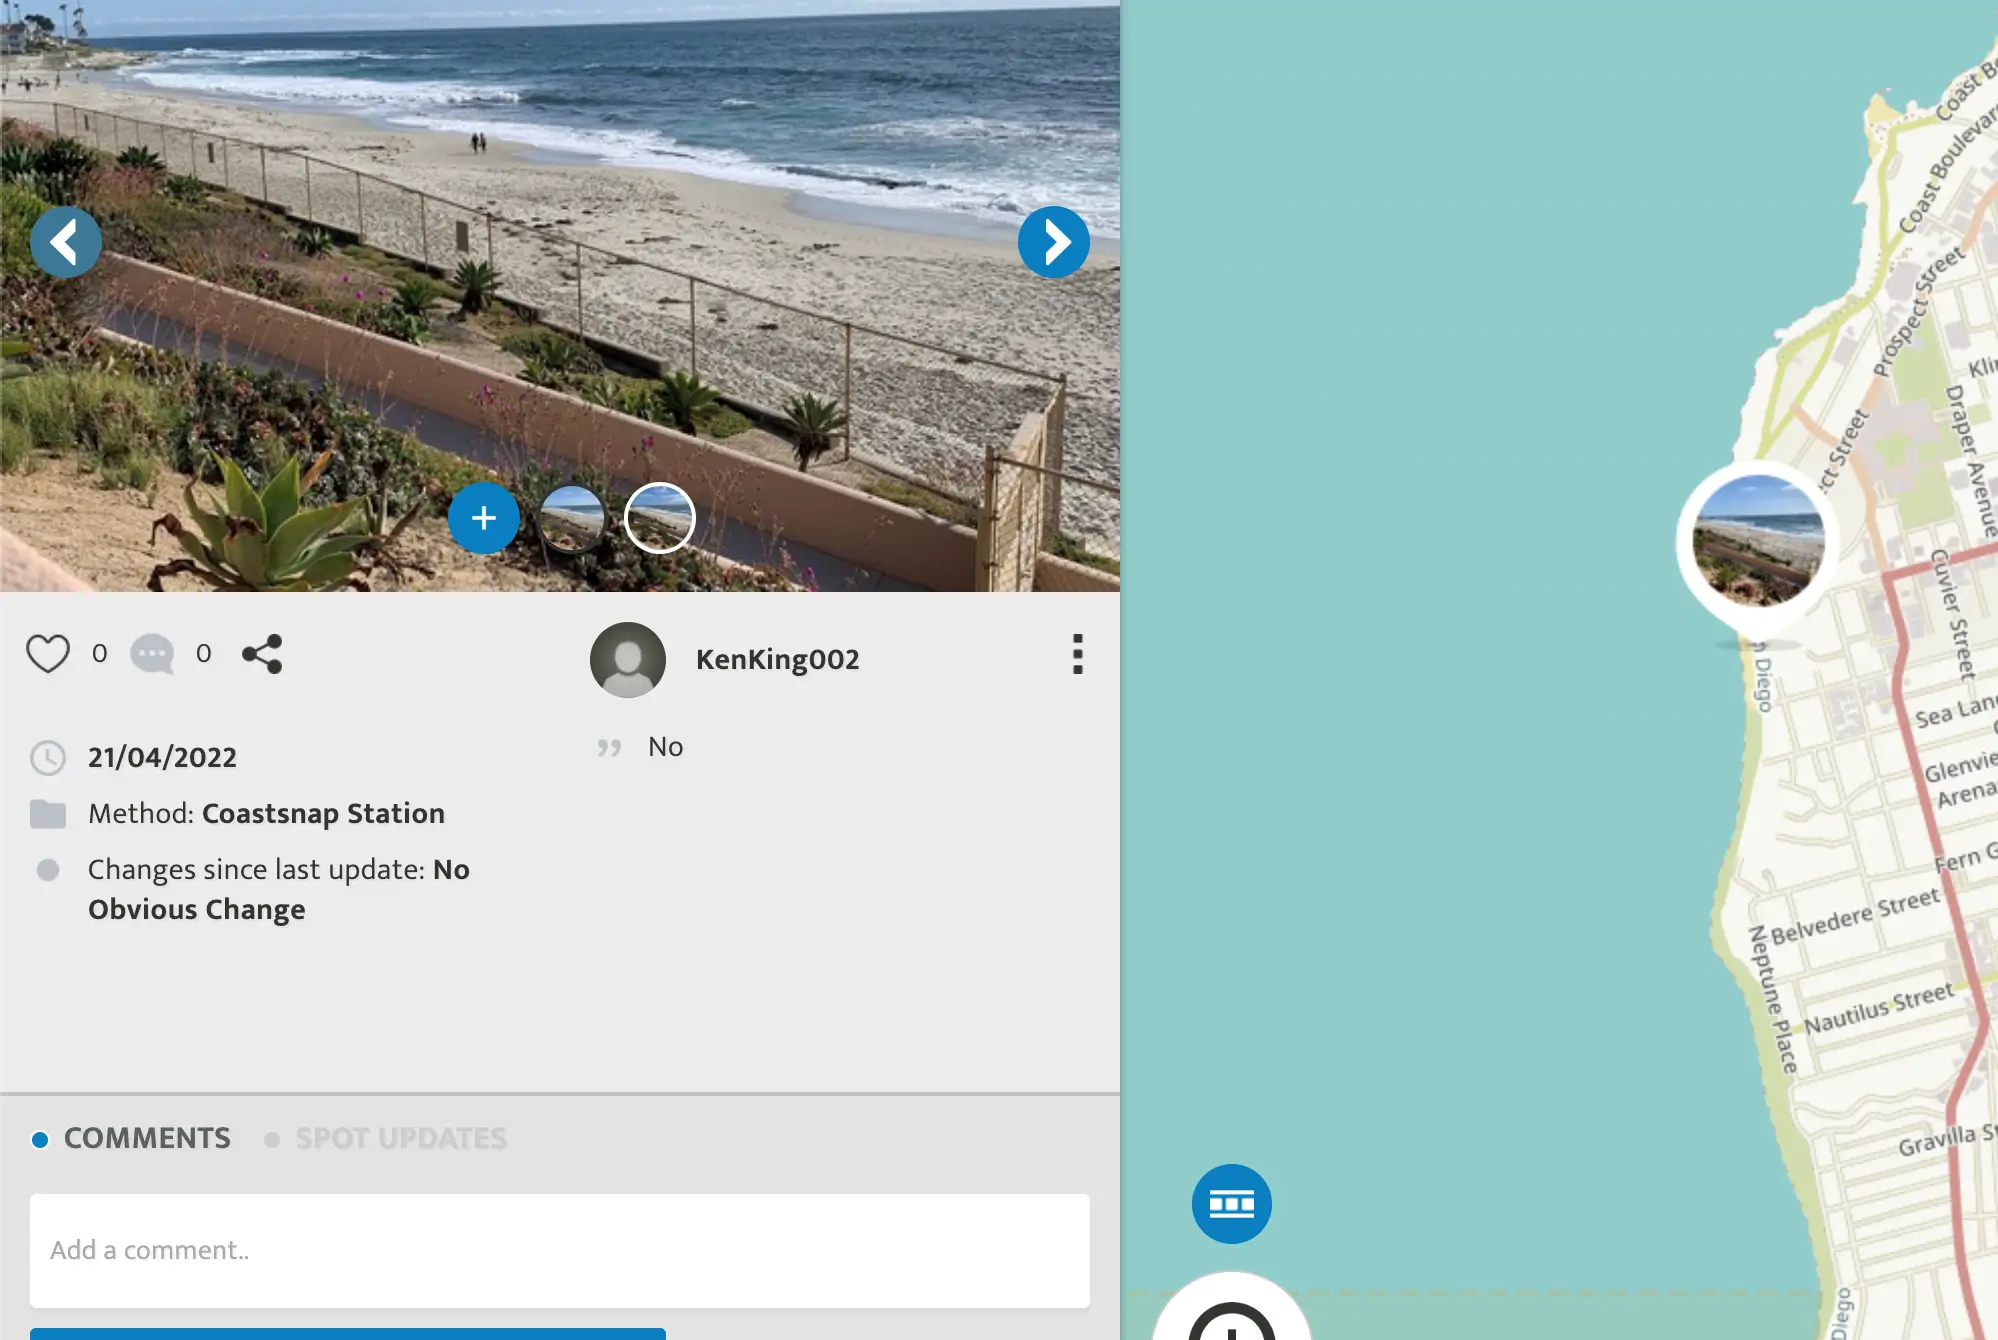Click the 21/04/2022 date entry
The height and width of the screenshot is (1340, 1998).
click(162, 758)
